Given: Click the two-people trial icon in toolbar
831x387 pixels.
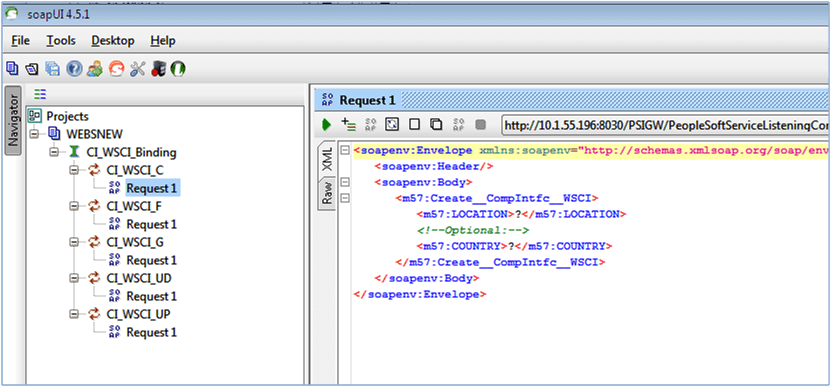Looking at the screenshot, I should pyautogui.click(x=95, y=69).
